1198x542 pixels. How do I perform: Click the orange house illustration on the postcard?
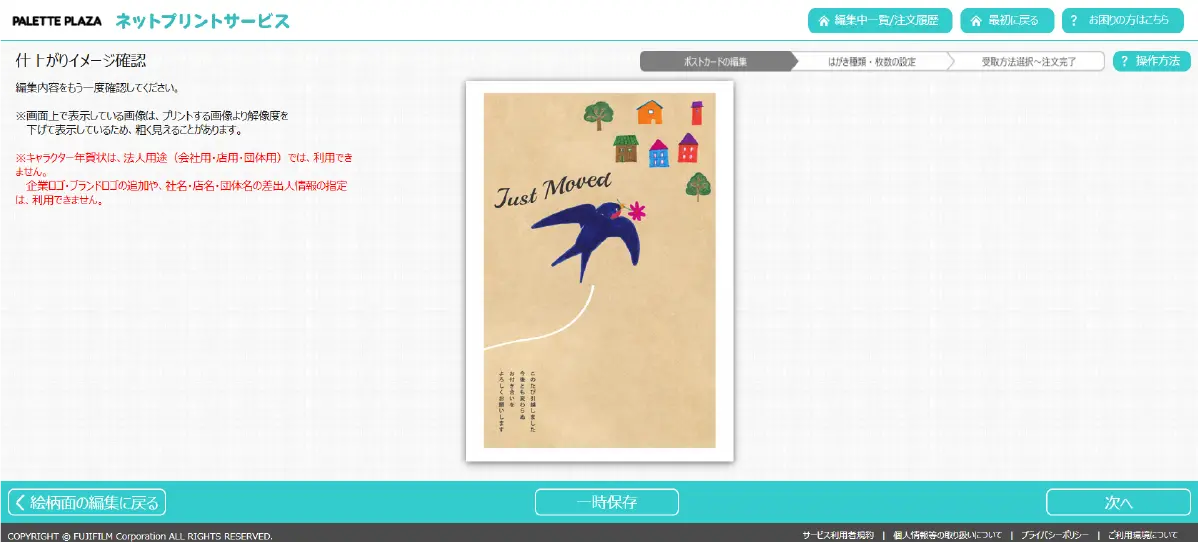[650, 112]
